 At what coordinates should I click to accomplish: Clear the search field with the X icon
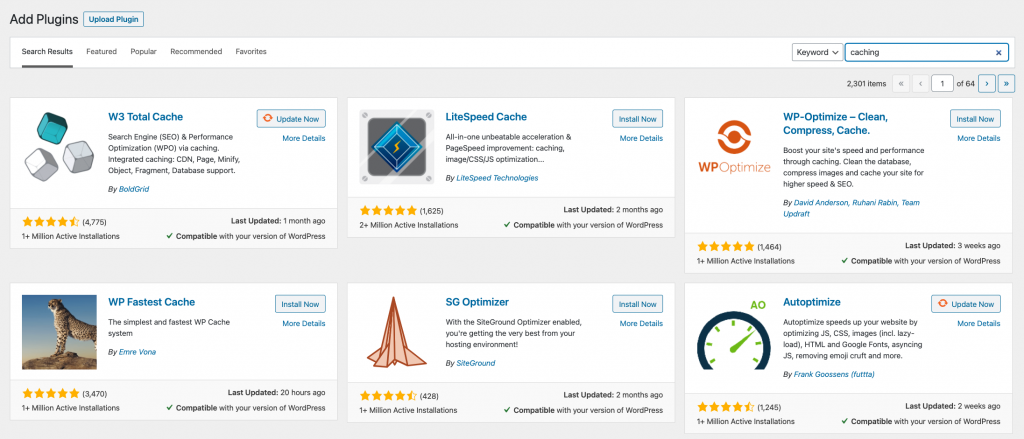coord(999,53)
